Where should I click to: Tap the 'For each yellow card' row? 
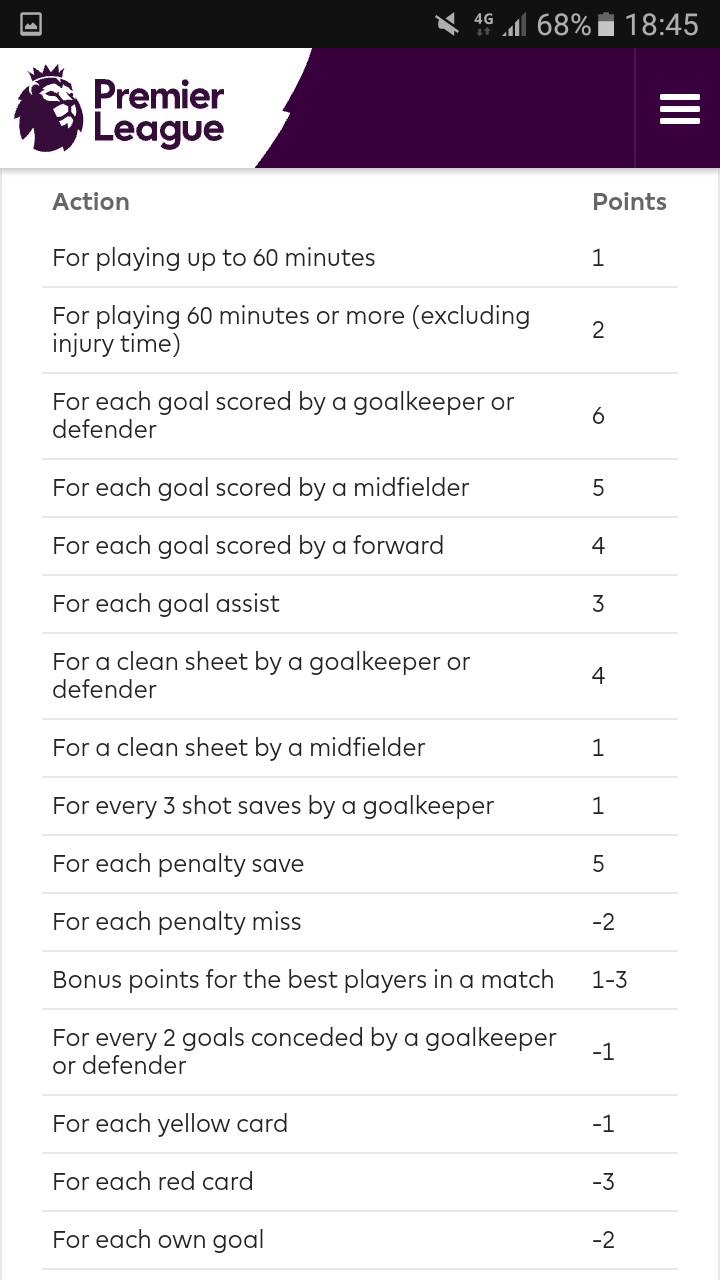pos(360,1124)
